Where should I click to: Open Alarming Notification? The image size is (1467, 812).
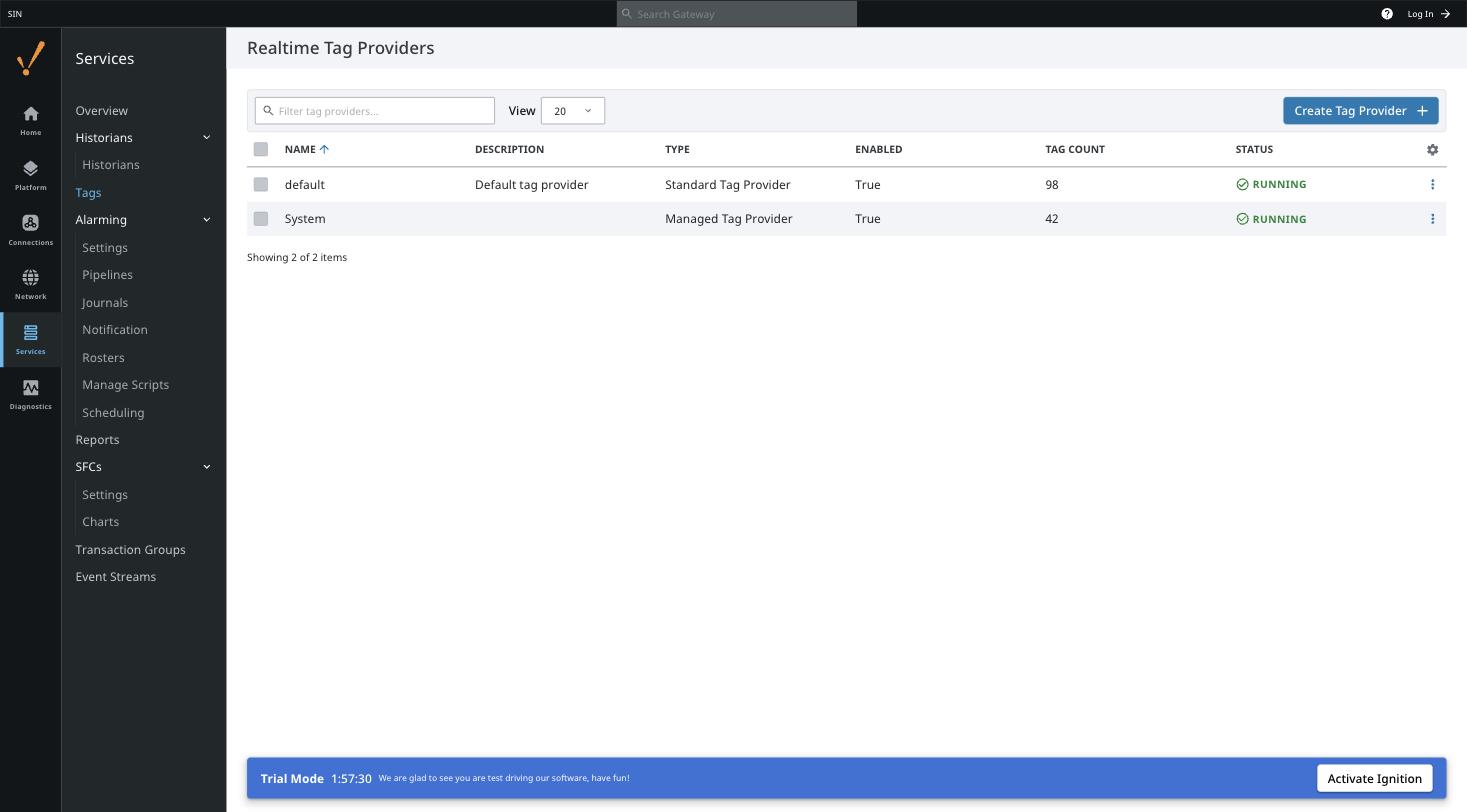click(x=115, y=330)
